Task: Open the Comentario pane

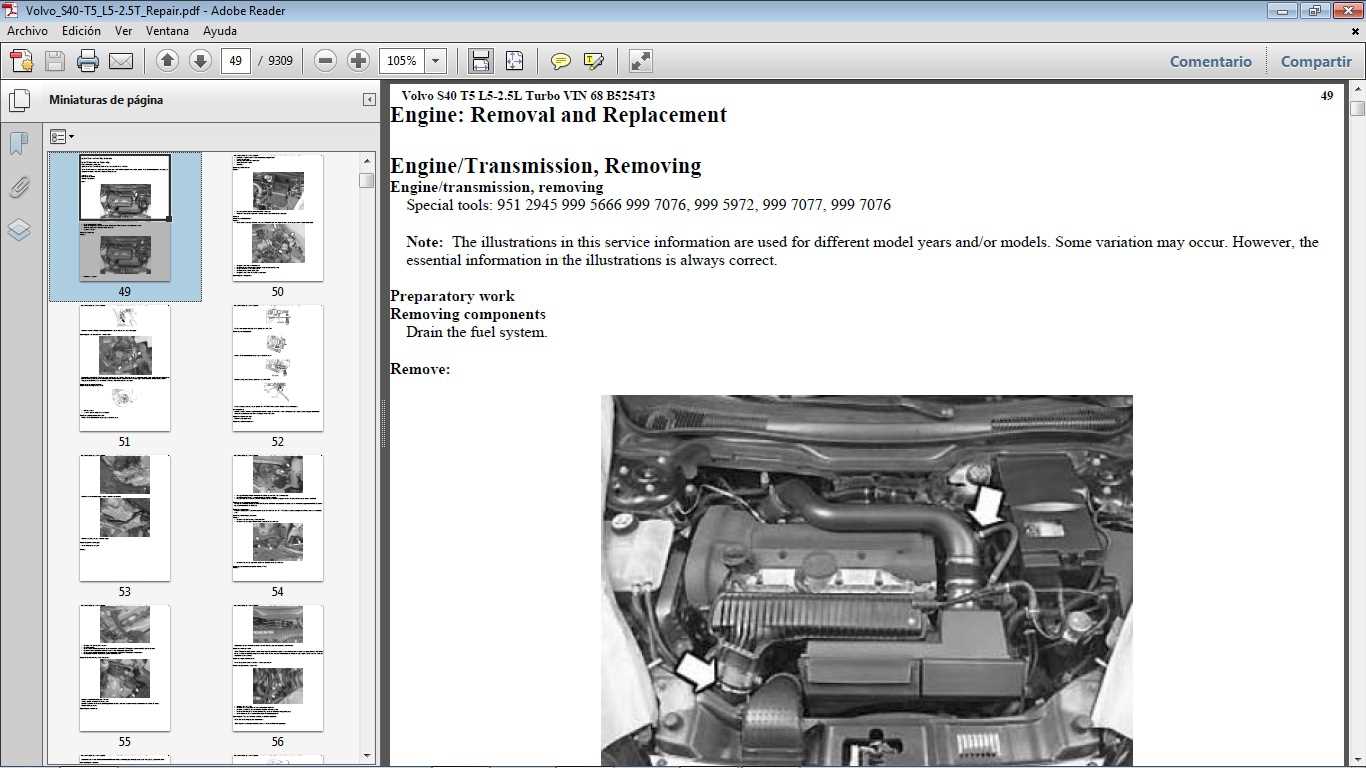Action: (1211, 61)
